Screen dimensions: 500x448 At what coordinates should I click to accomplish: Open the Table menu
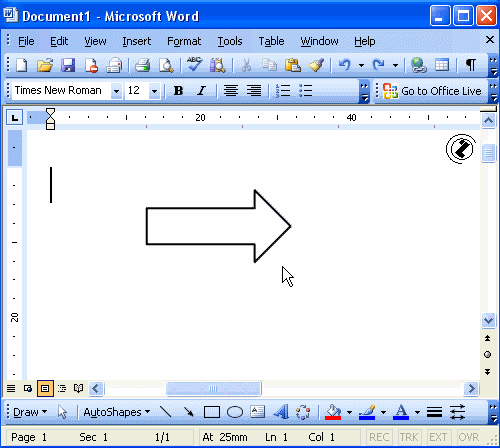271,41
